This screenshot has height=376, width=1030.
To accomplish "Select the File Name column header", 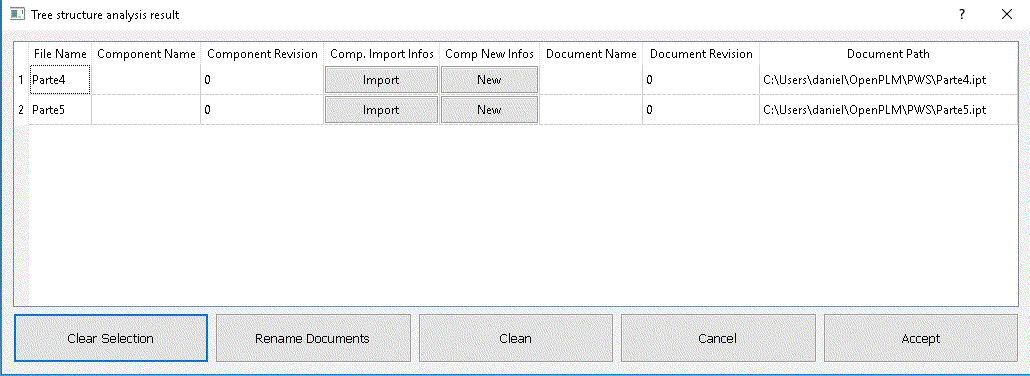I will click(x=60, y=54).
